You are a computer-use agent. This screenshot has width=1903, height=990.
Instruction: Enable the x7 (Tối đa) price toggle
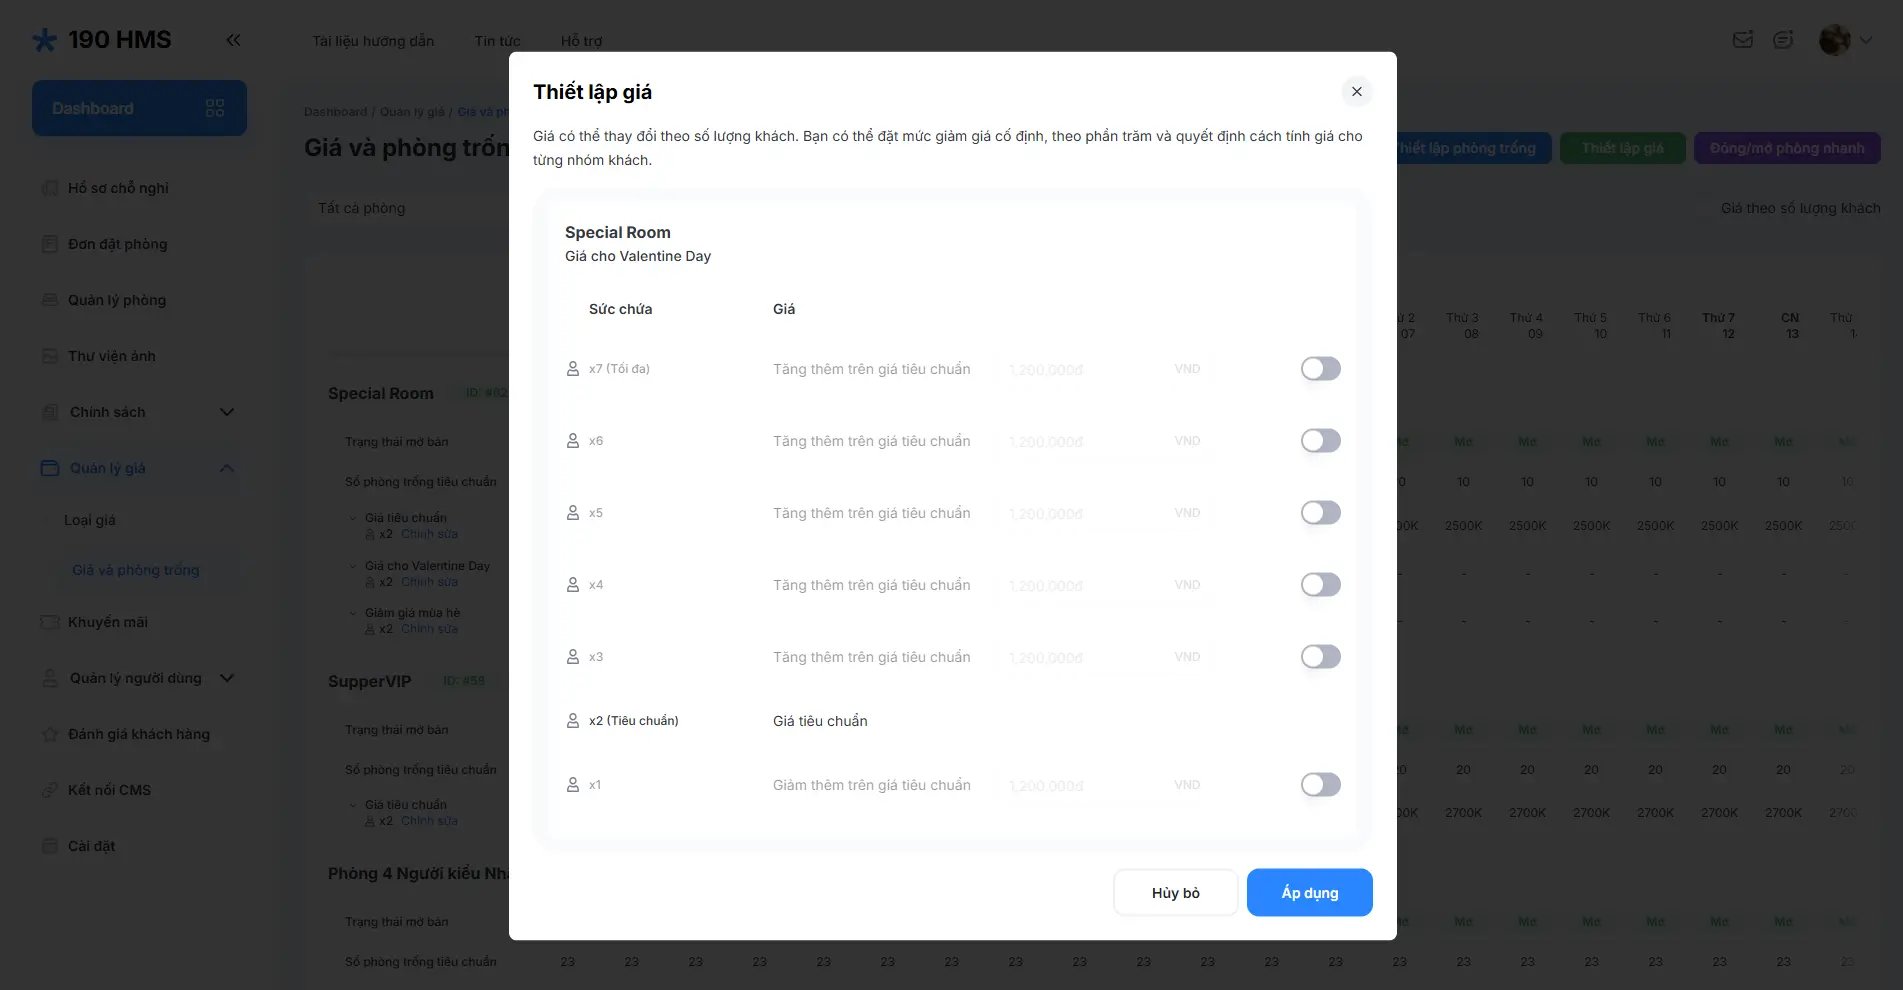click(1320, 369)
